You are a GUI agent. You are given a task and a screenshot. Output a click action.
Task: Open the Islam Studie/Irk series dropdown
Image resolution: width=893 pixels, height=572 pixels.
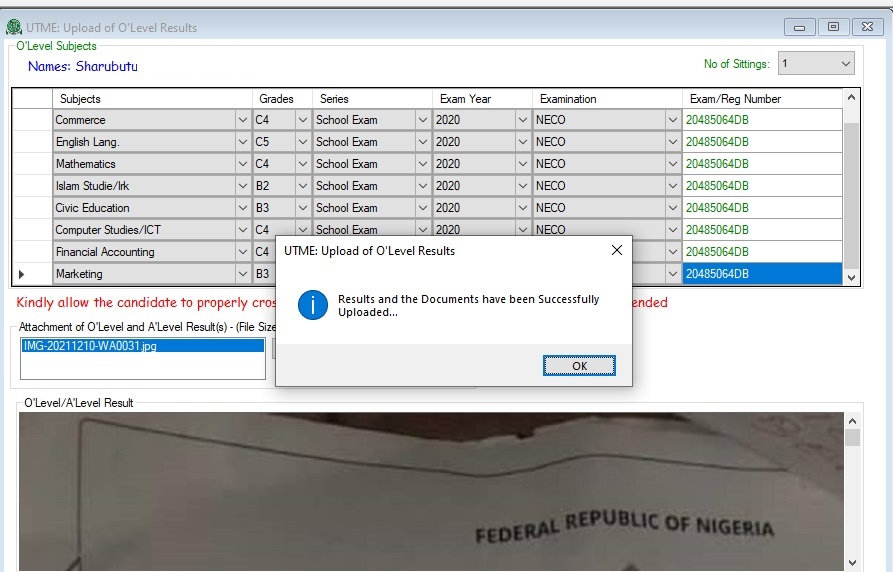423,186
